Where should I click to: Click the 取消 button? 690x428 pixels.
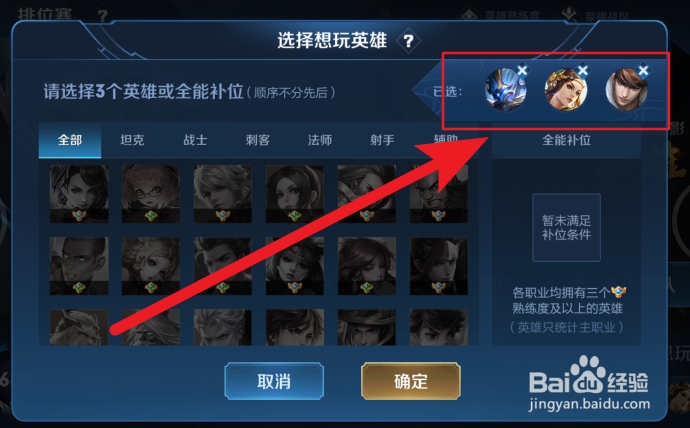pos(274,381)
